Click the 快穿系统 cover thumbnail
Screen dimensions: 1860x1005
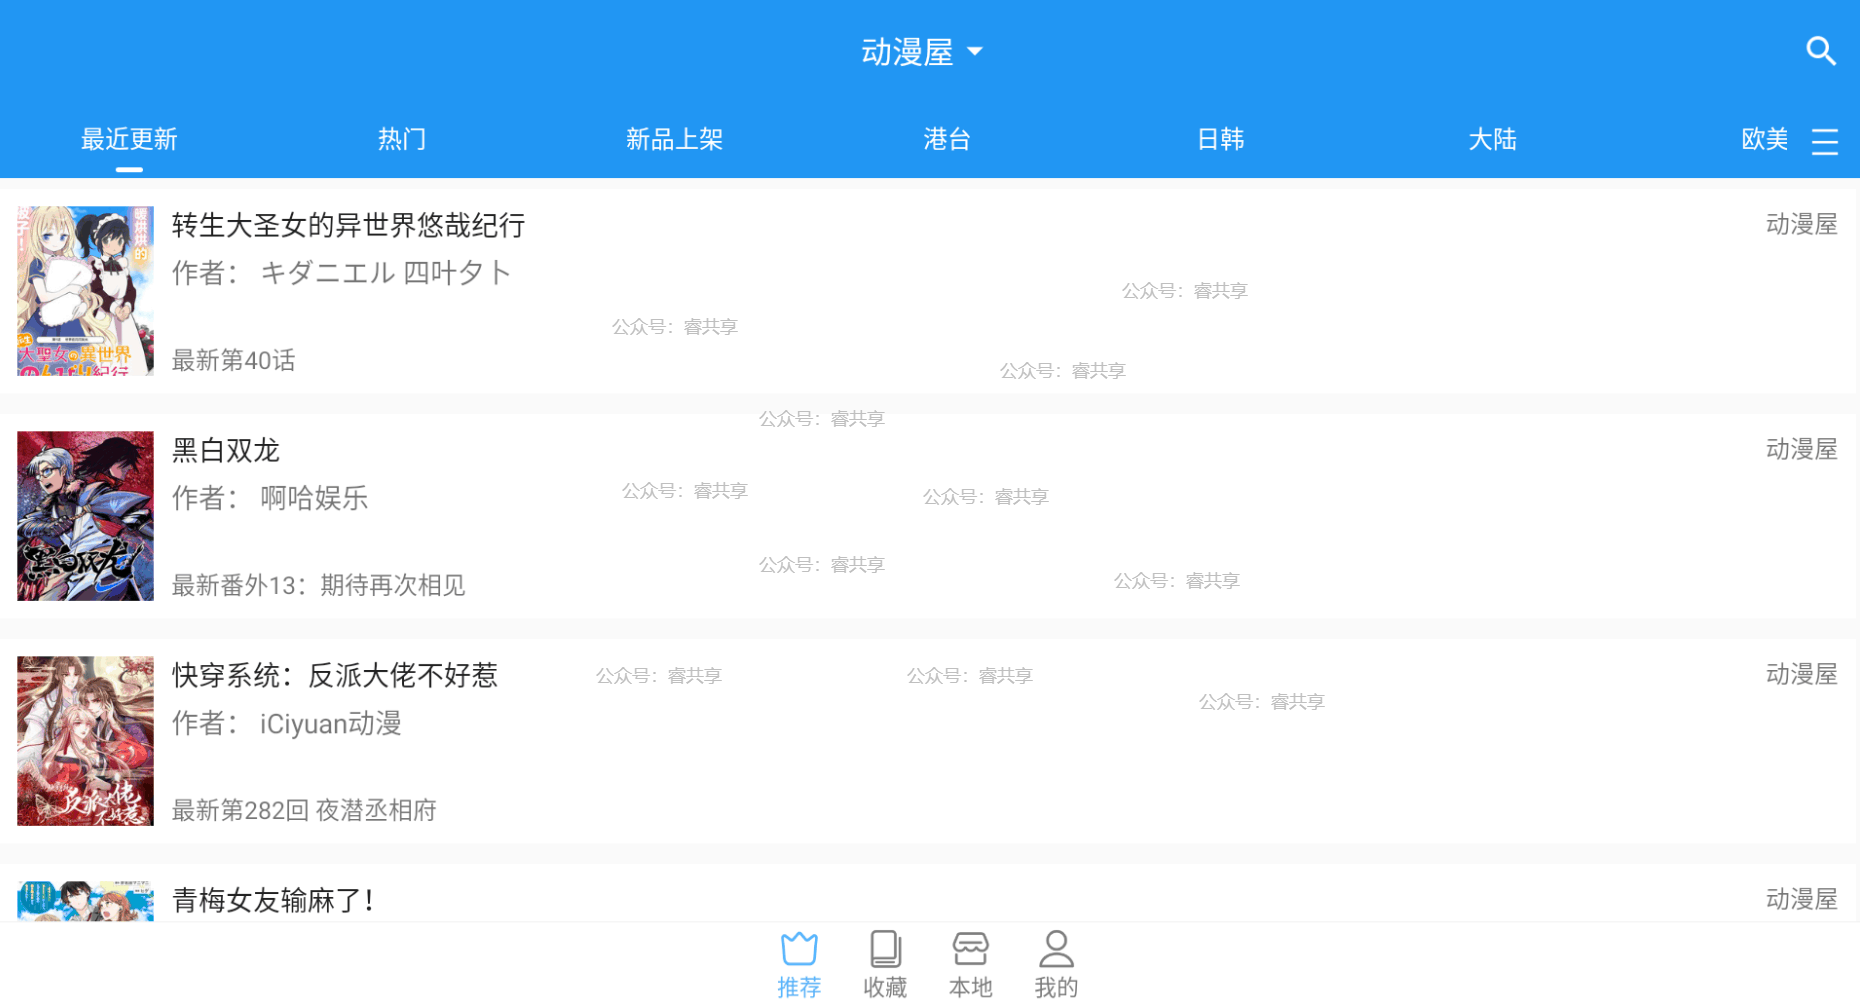pos(86,741)
